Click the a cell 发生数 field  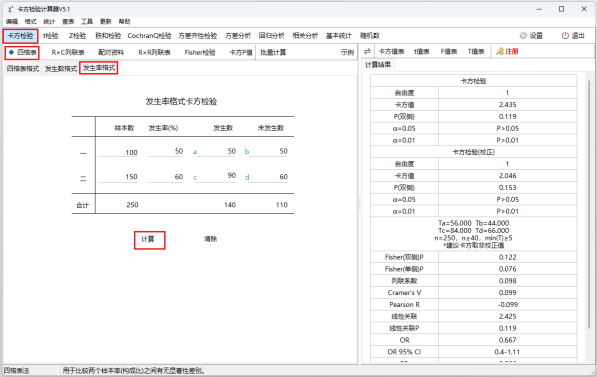point(217,151)
